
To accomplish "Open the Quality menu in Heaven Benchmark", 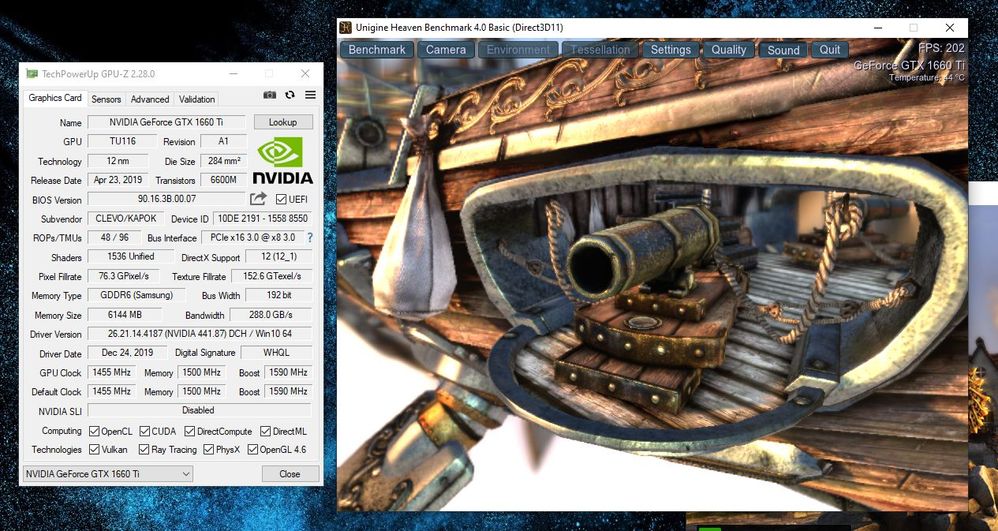I will click(728, 49).
